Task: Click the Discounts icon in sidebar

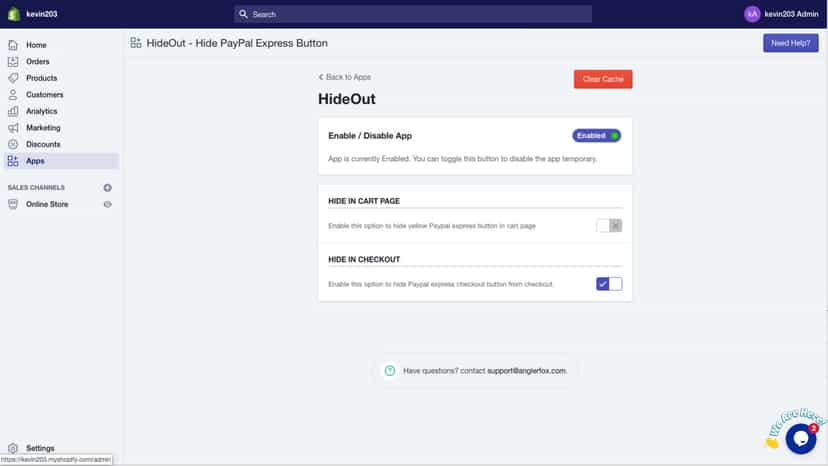Action: click(x=13, y=144)
